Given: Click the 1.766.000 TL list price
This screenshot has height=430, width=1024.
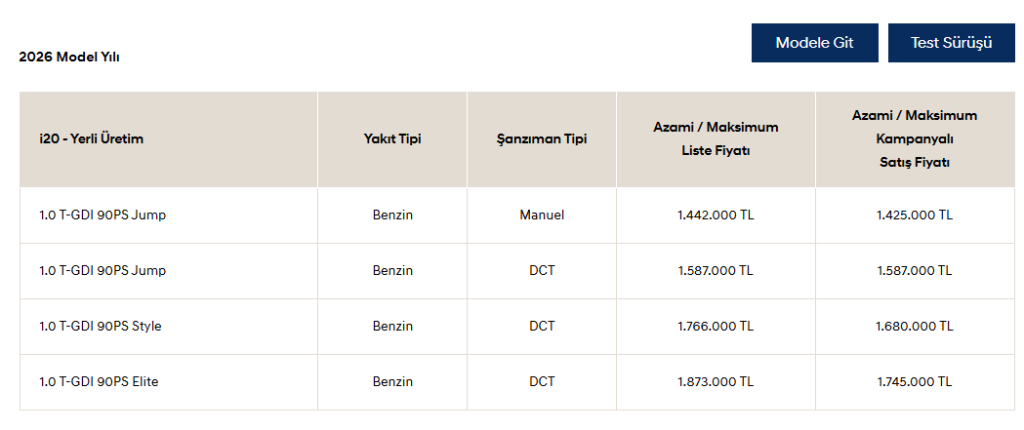Looking at the screenshot, I should pyautogui.click(x=715, y=326).
